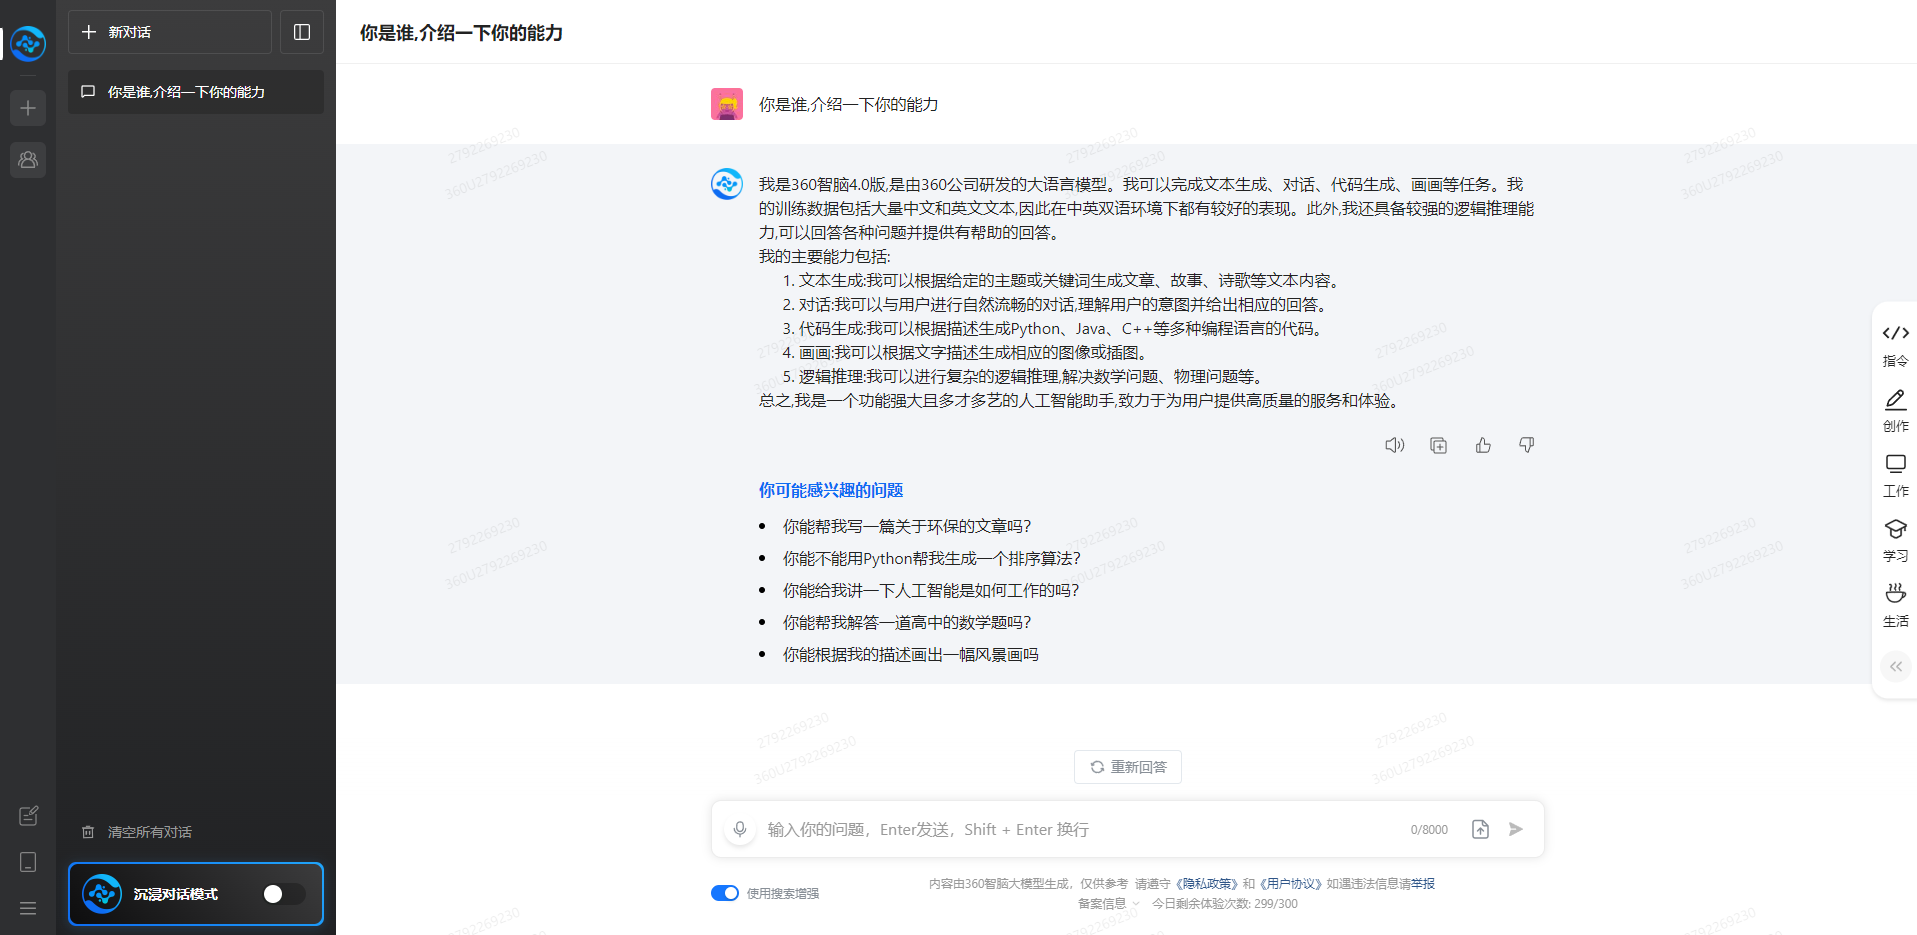Click the 重新回答 button

tap(1128, 767)
